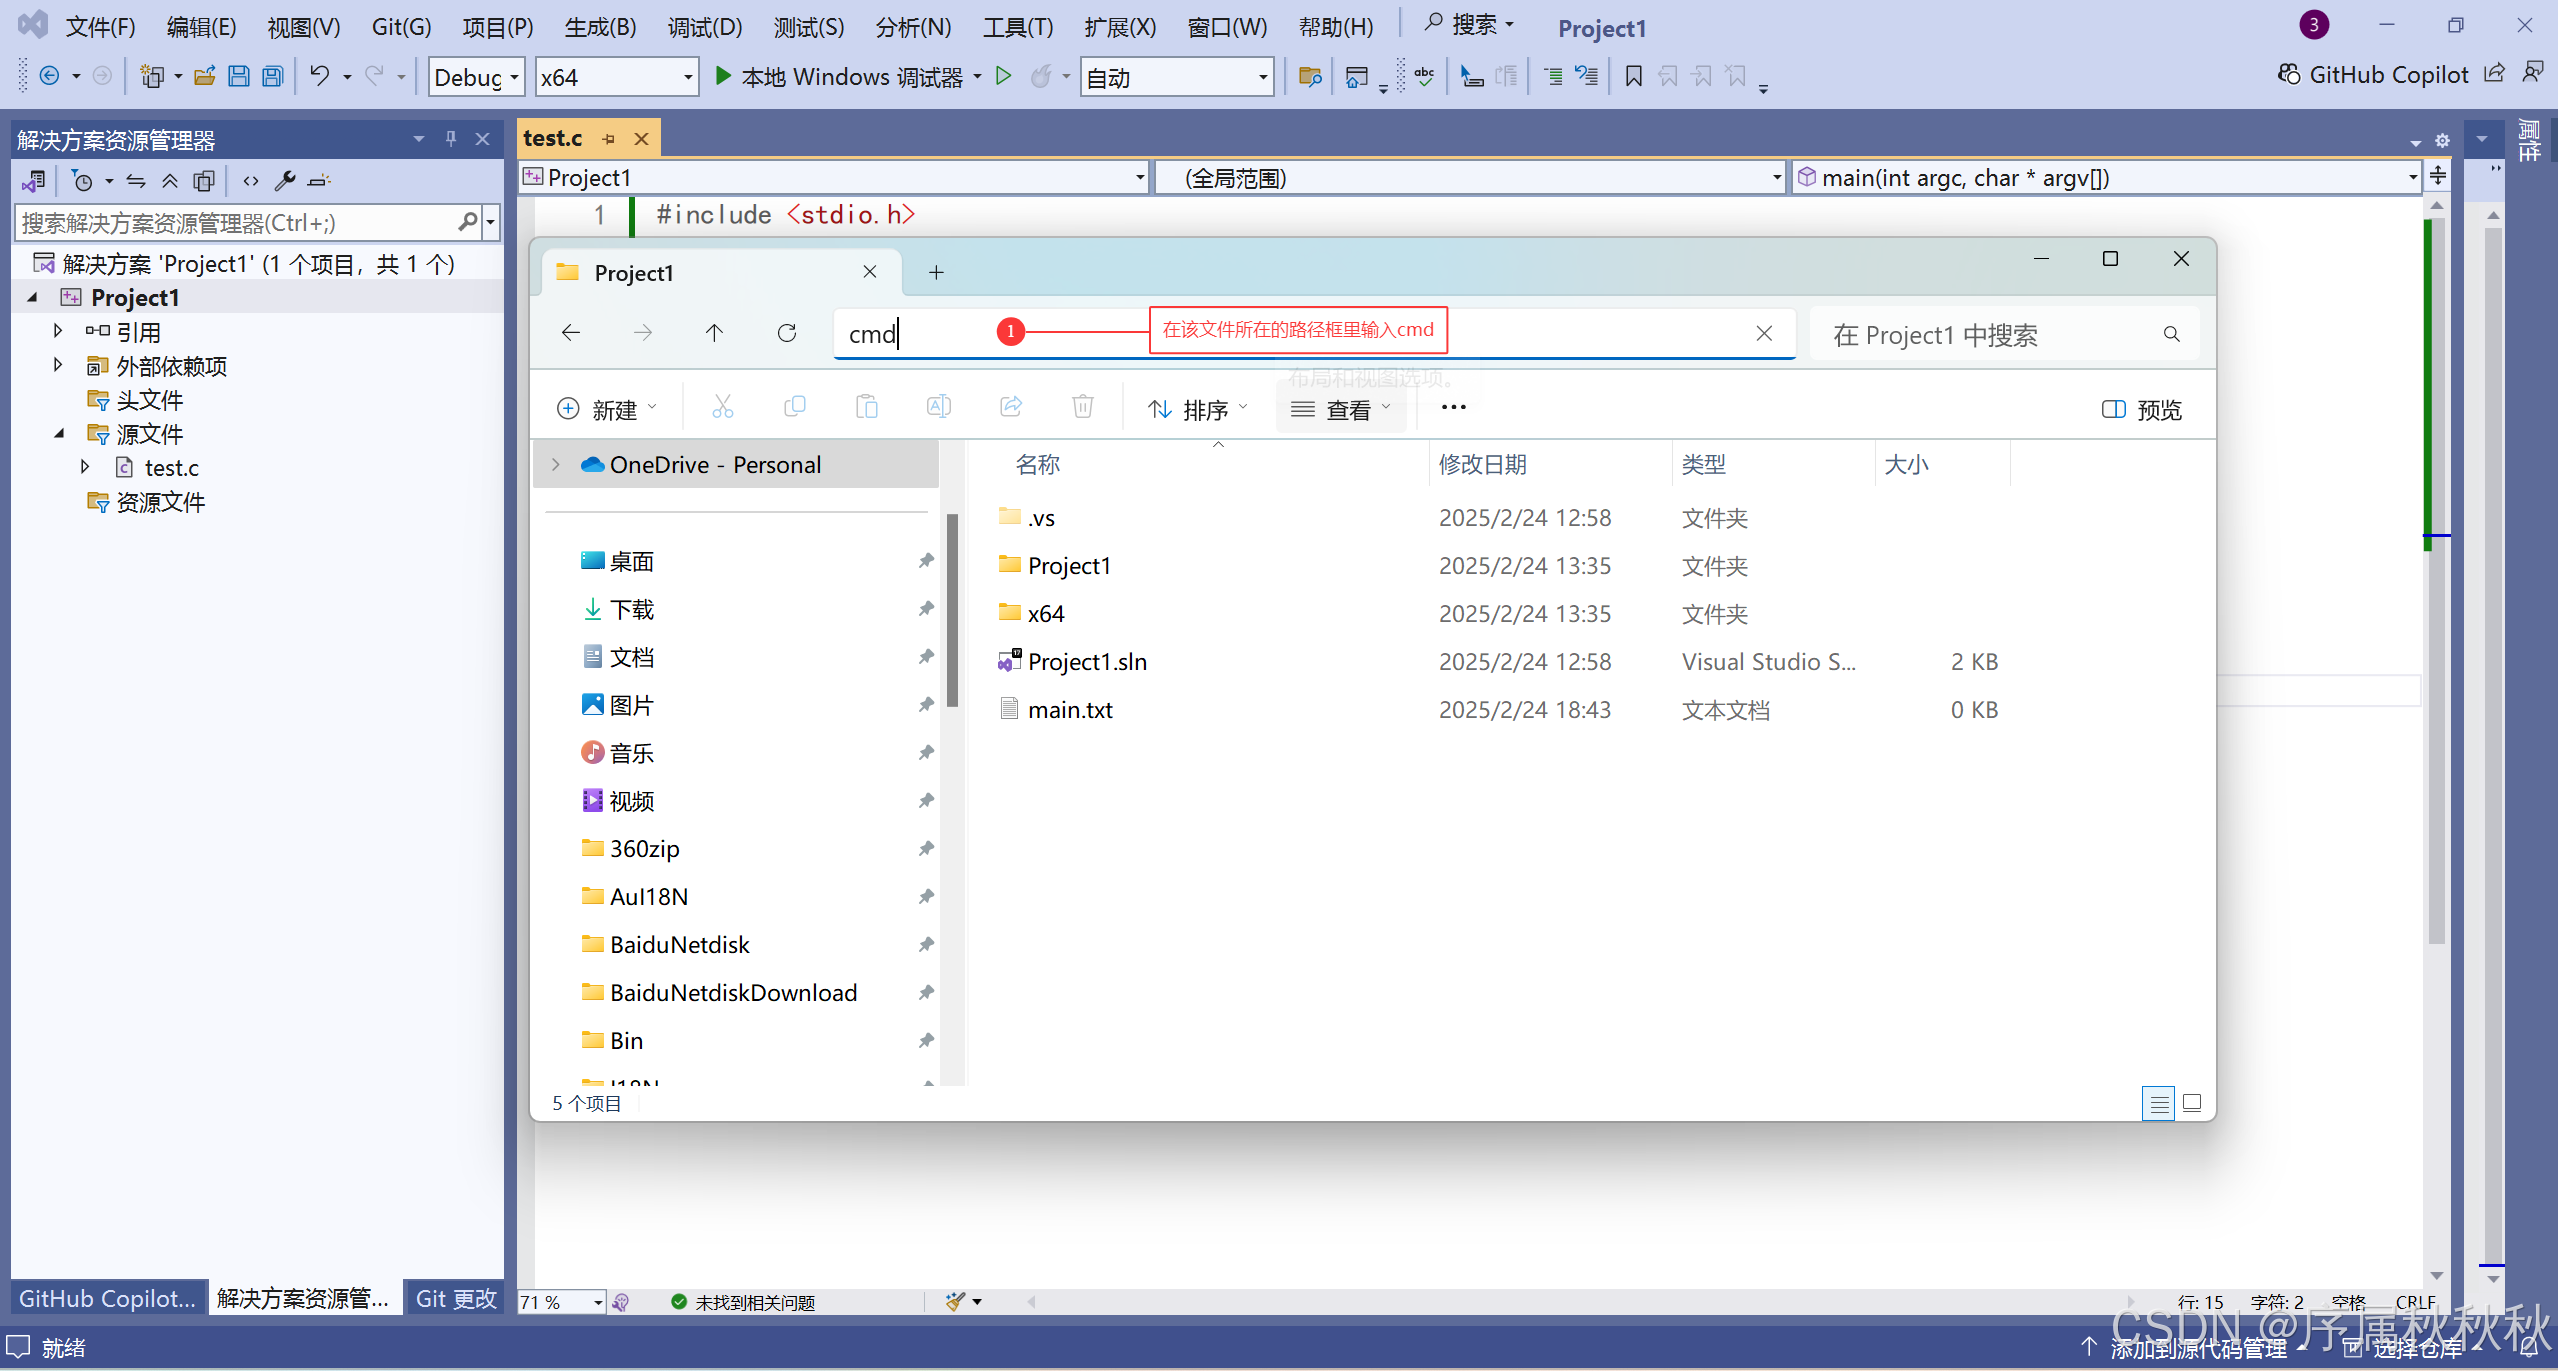This screenshot has height=1371, width=2558.
Task: Open the 生成(B) menu
Action: point(600,27)
